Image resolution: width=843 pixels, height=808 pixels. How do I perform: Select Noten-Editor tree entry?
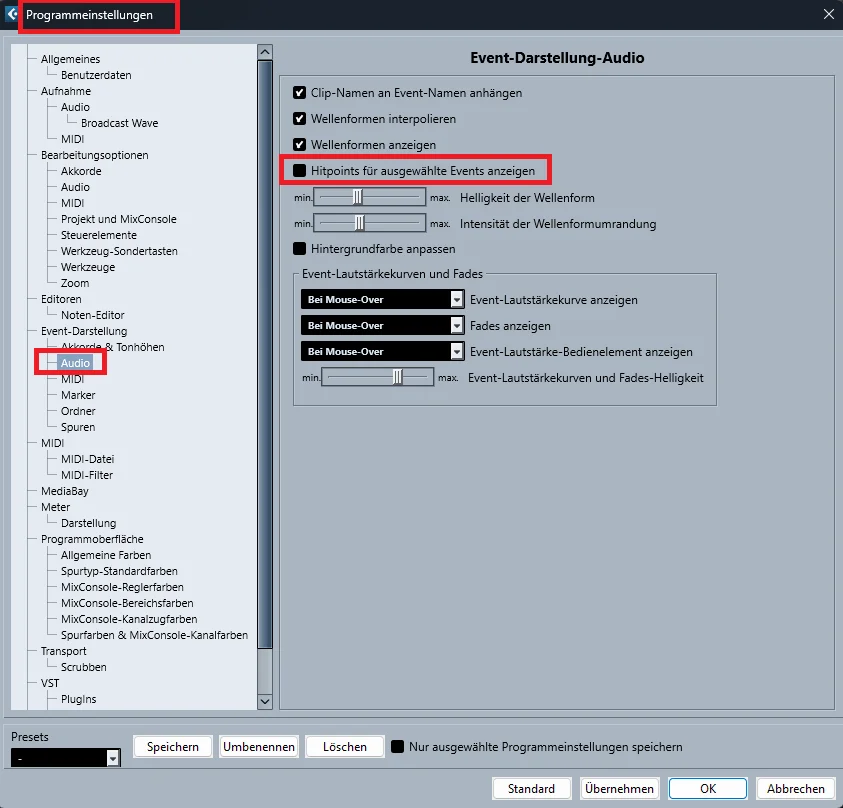point(92,315)
